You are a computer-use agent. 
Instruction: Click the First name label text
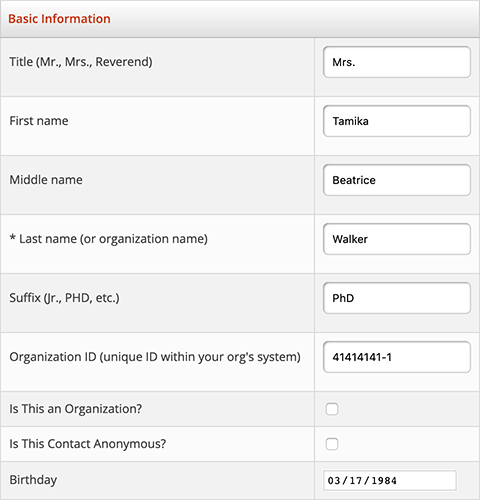click(x=39, y=121)
